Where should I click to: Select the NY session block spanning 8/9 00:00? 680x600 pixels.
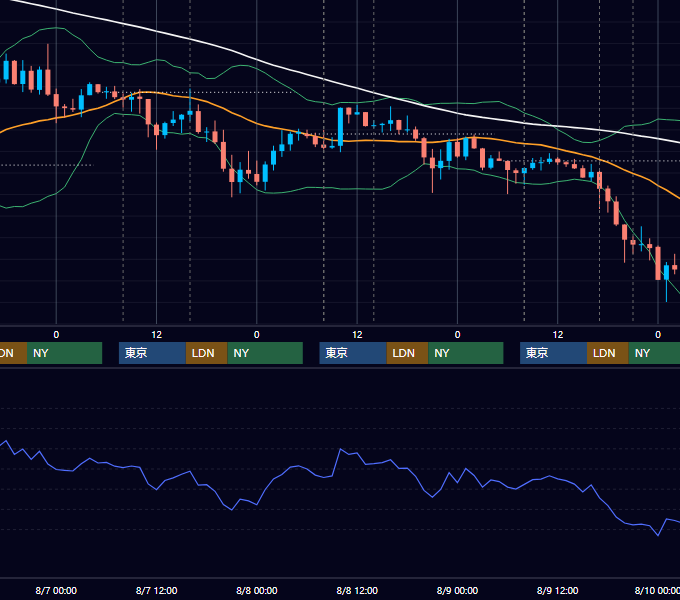(x=466, y=353)
